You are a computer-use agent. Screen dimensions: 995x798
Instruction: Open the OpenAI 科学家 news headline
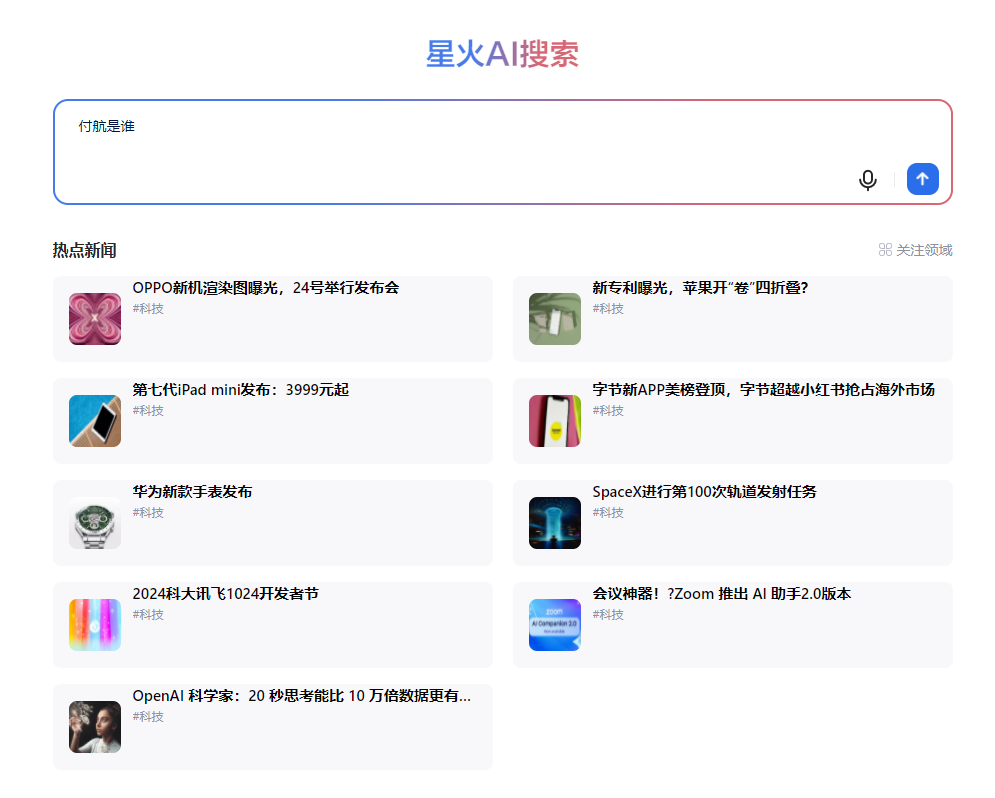click(301, 696)
